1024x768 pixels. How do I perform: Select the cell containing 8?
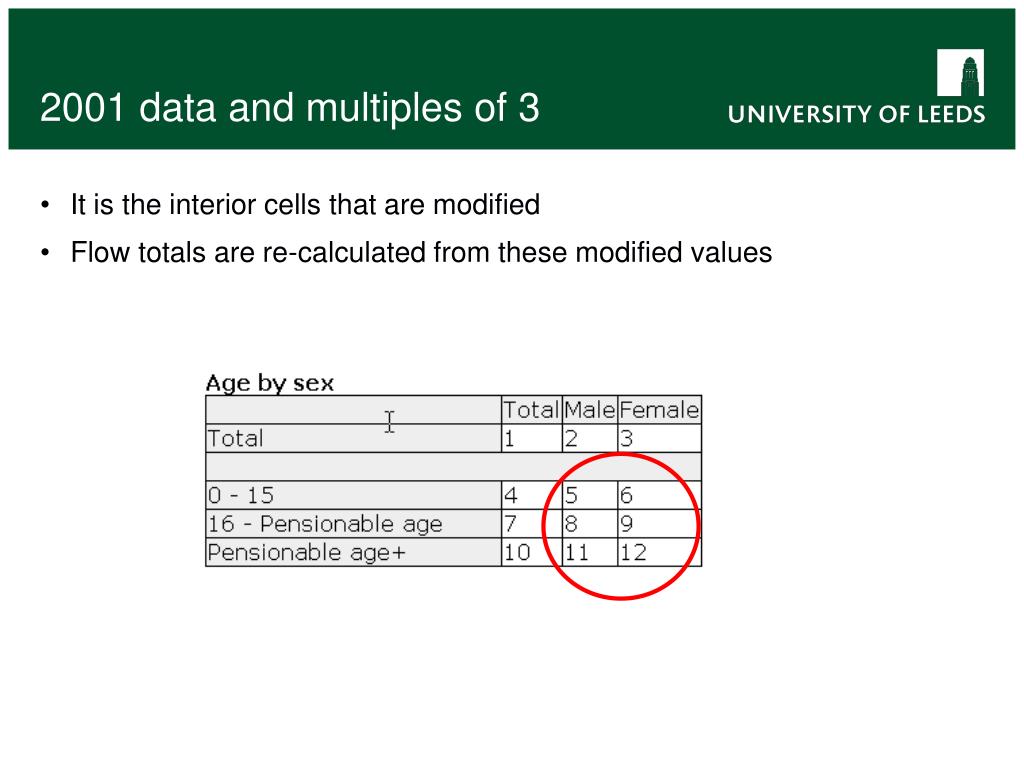pos(590,524)
